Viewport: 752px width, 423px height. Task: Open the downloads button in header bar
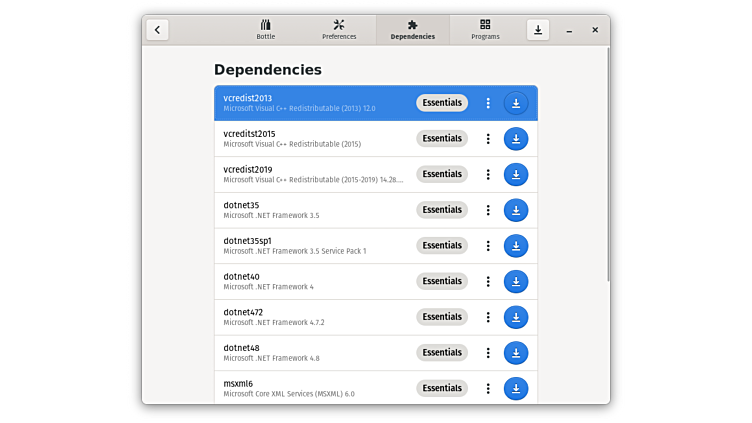coord(538,30)
